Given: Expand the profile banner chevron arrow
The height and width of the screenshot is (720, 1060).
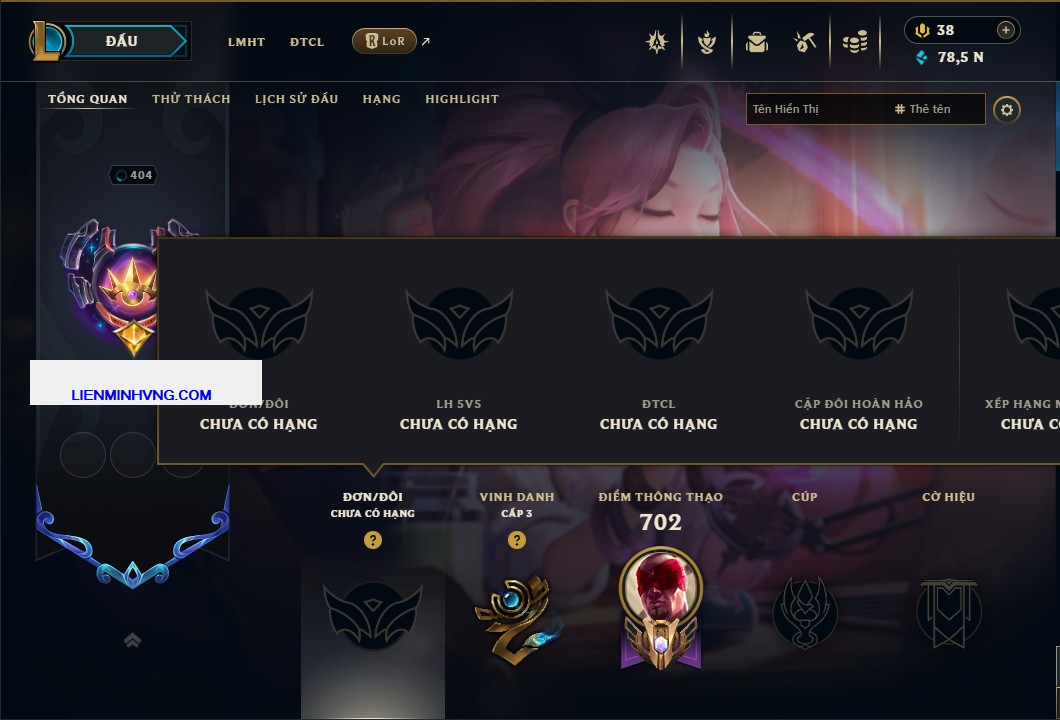Looking at the screenshot, I should click(x=132, y=640).
